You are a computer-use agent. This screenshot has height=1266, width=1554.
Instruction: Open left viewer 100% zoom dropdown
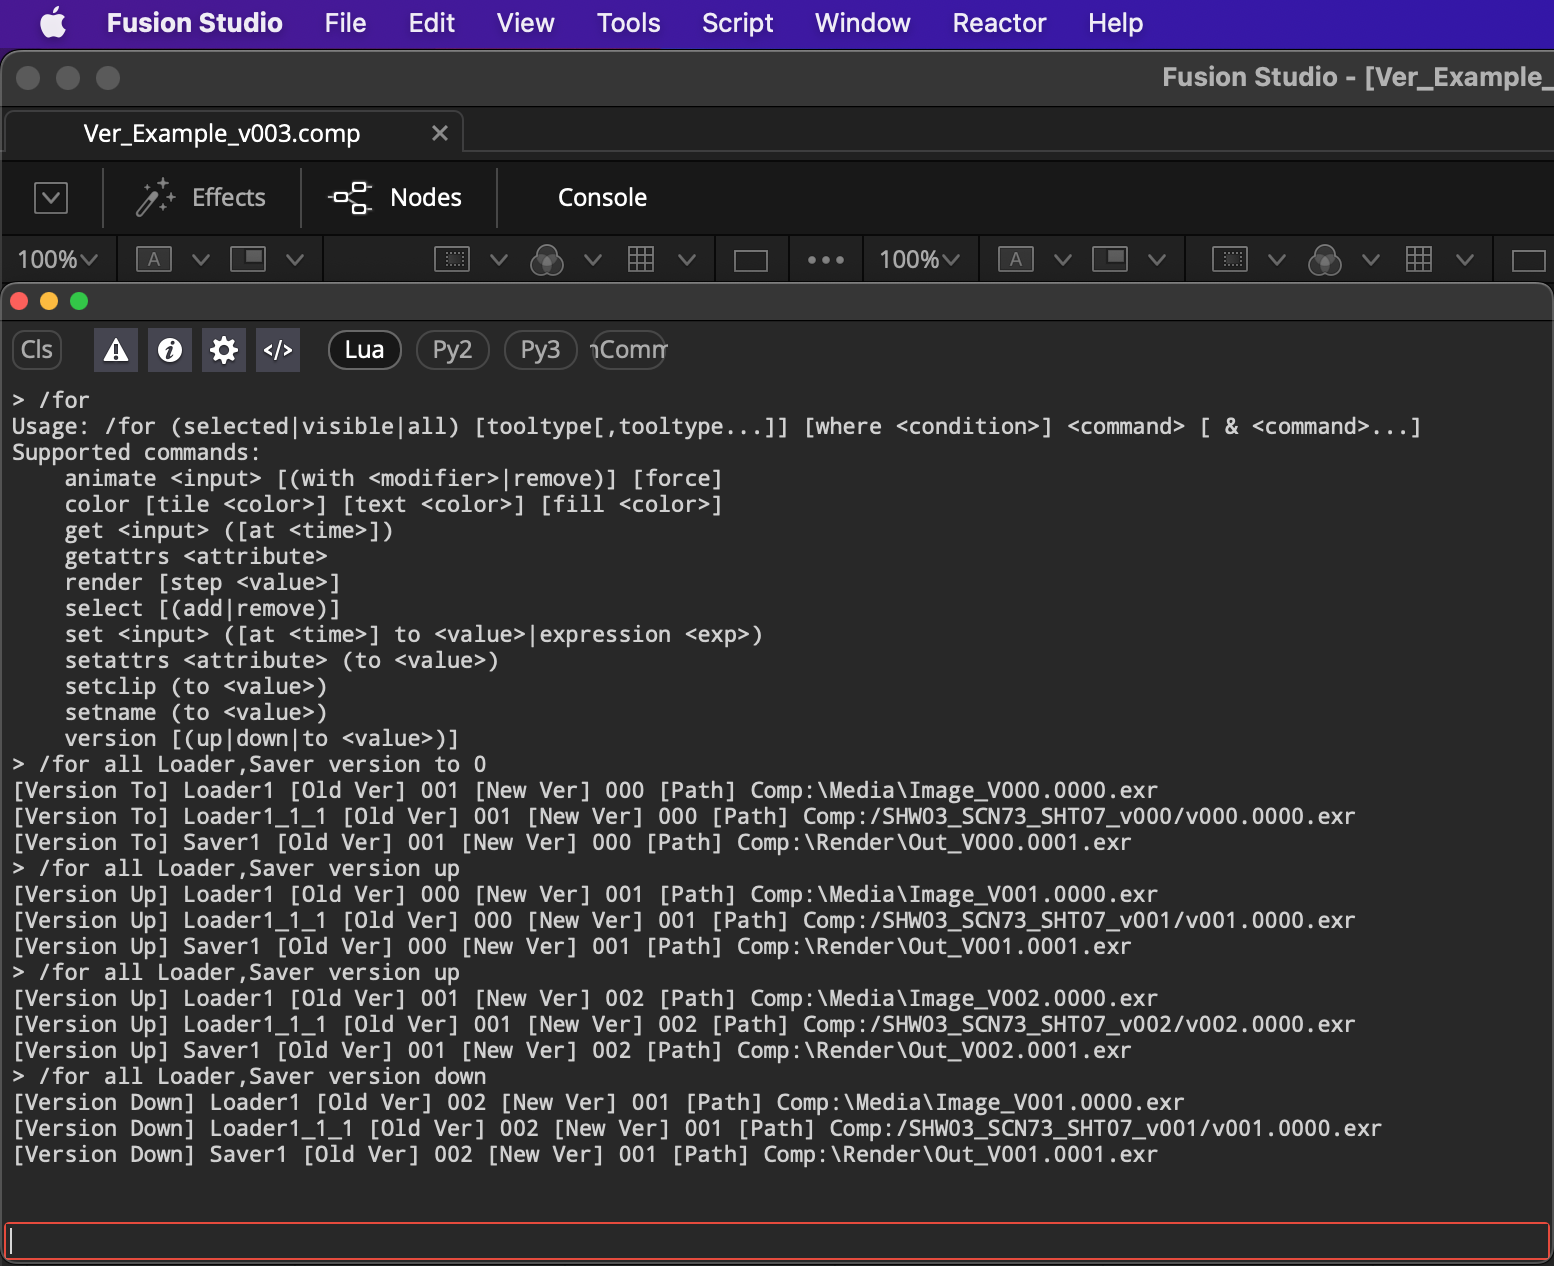[57, 260]
